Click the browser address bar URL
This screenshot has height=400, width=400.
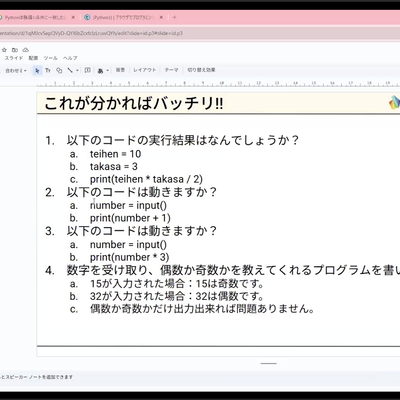pos(91,33)
